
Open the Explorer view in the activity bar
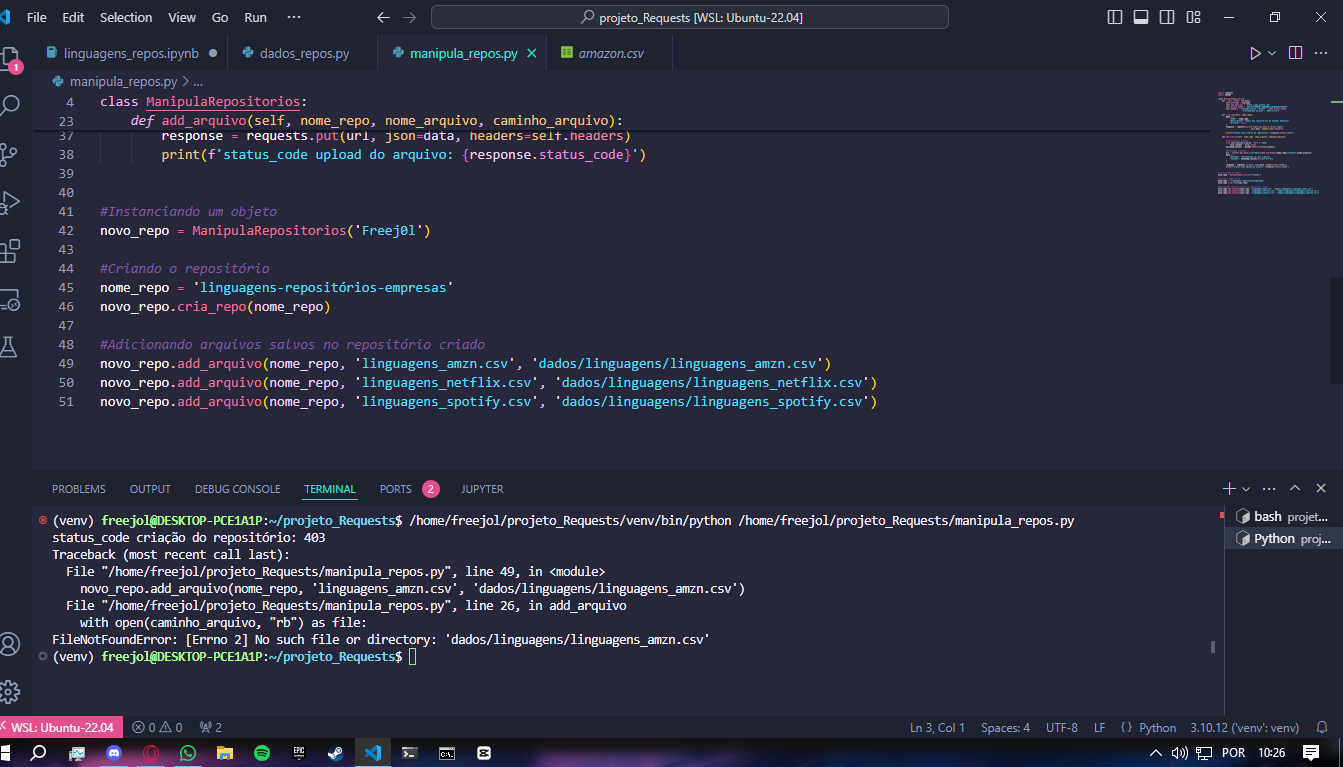(10, 56)
